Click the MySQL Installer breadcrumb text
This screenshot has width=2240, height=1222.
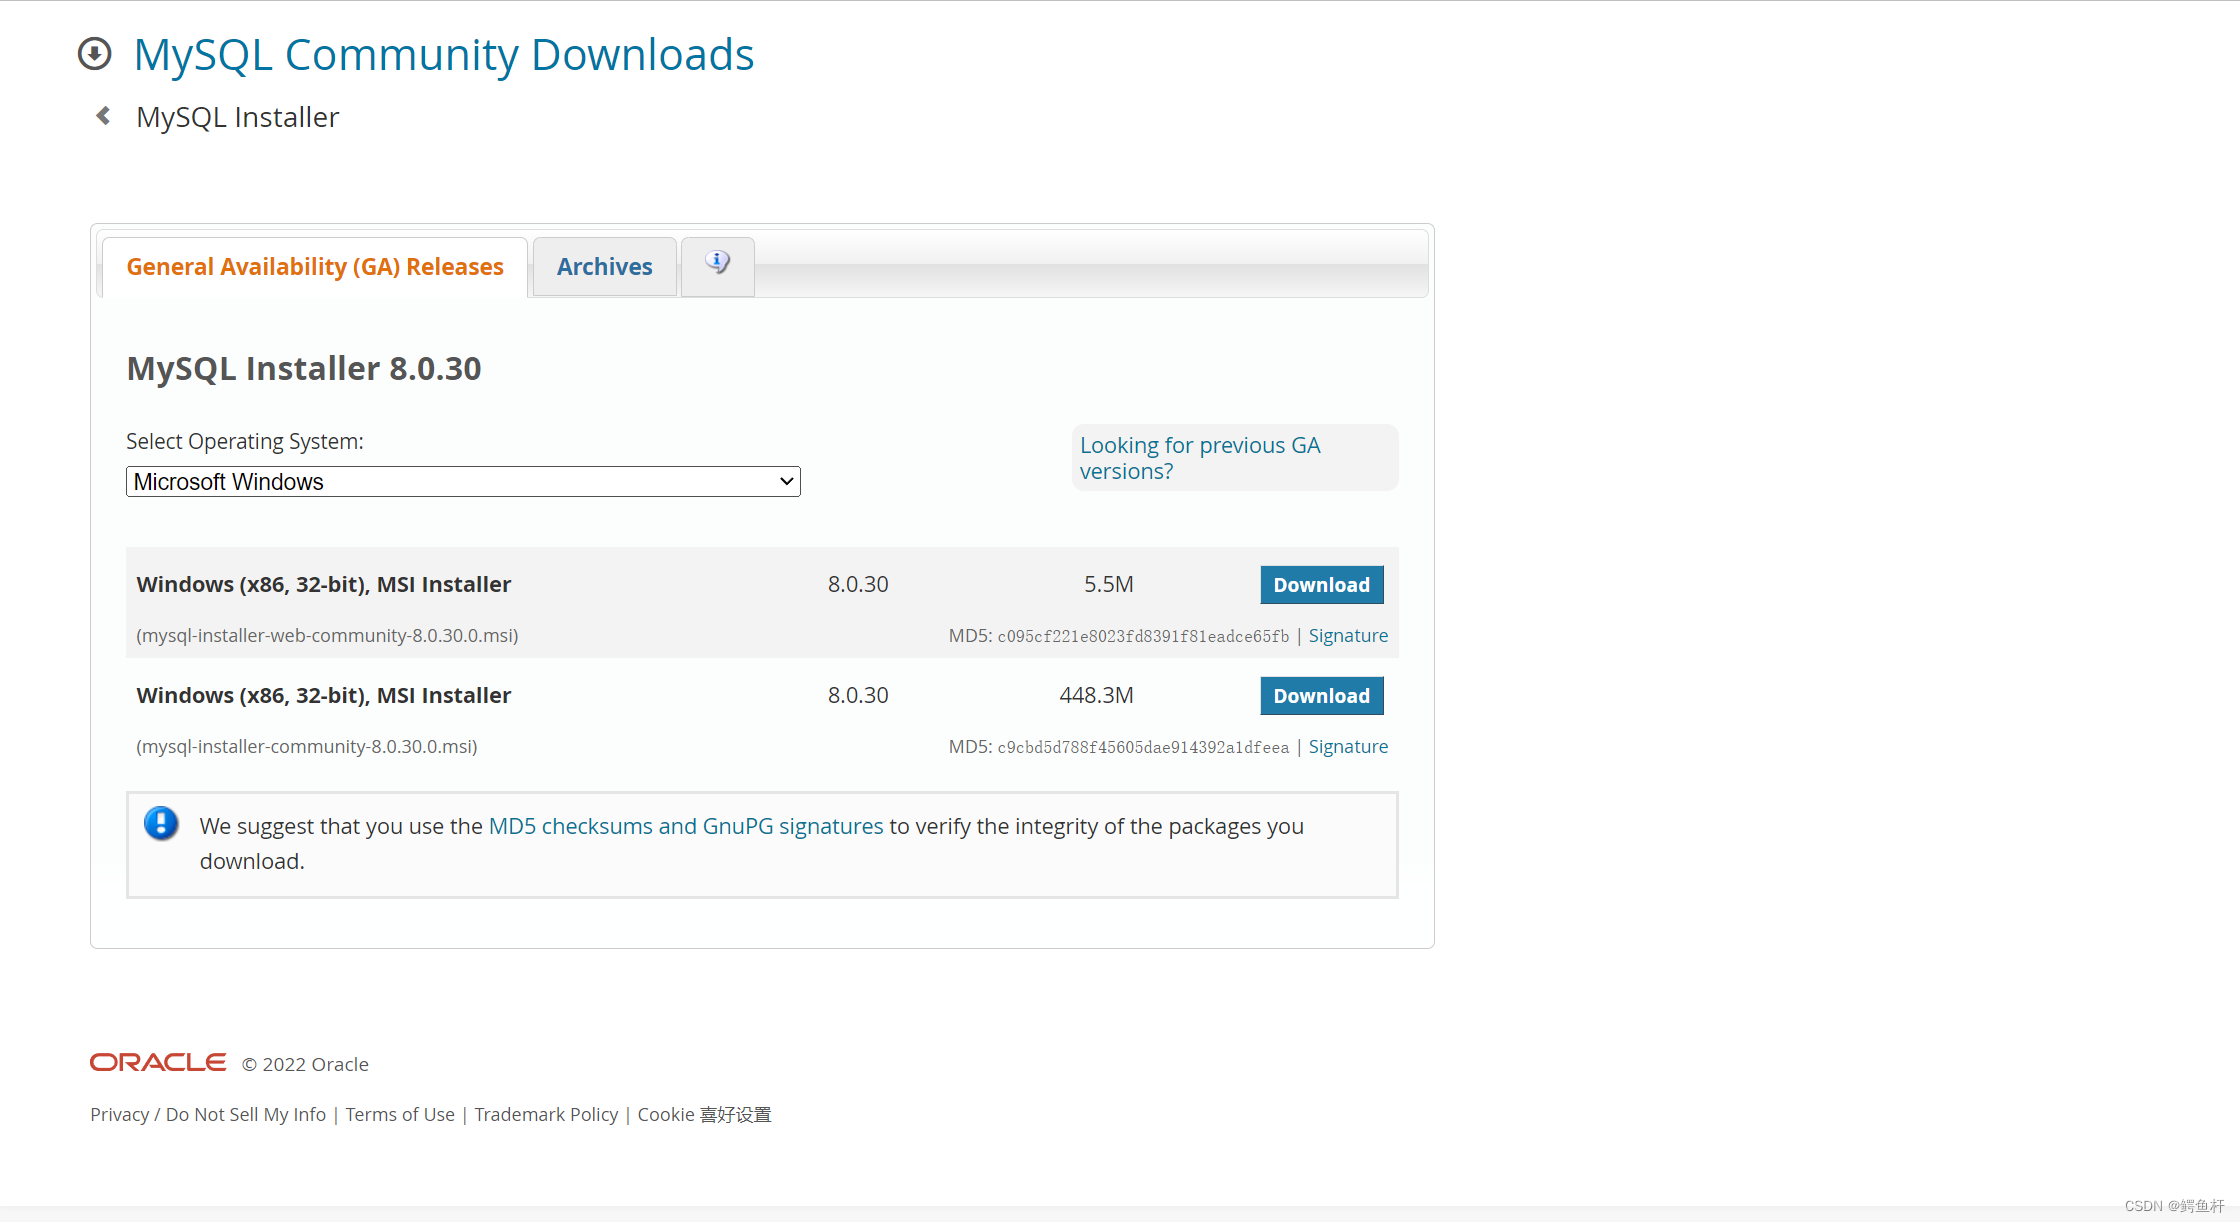(x=238, y=117)
